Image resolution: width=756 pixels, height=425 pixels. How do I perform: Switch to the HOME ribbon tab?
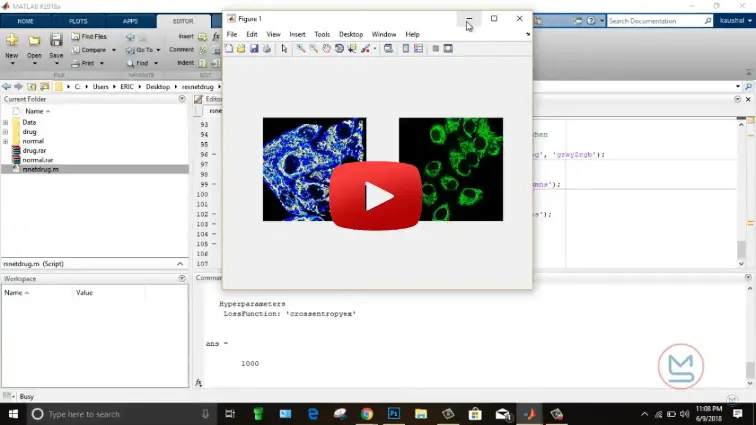coord(26,21)
